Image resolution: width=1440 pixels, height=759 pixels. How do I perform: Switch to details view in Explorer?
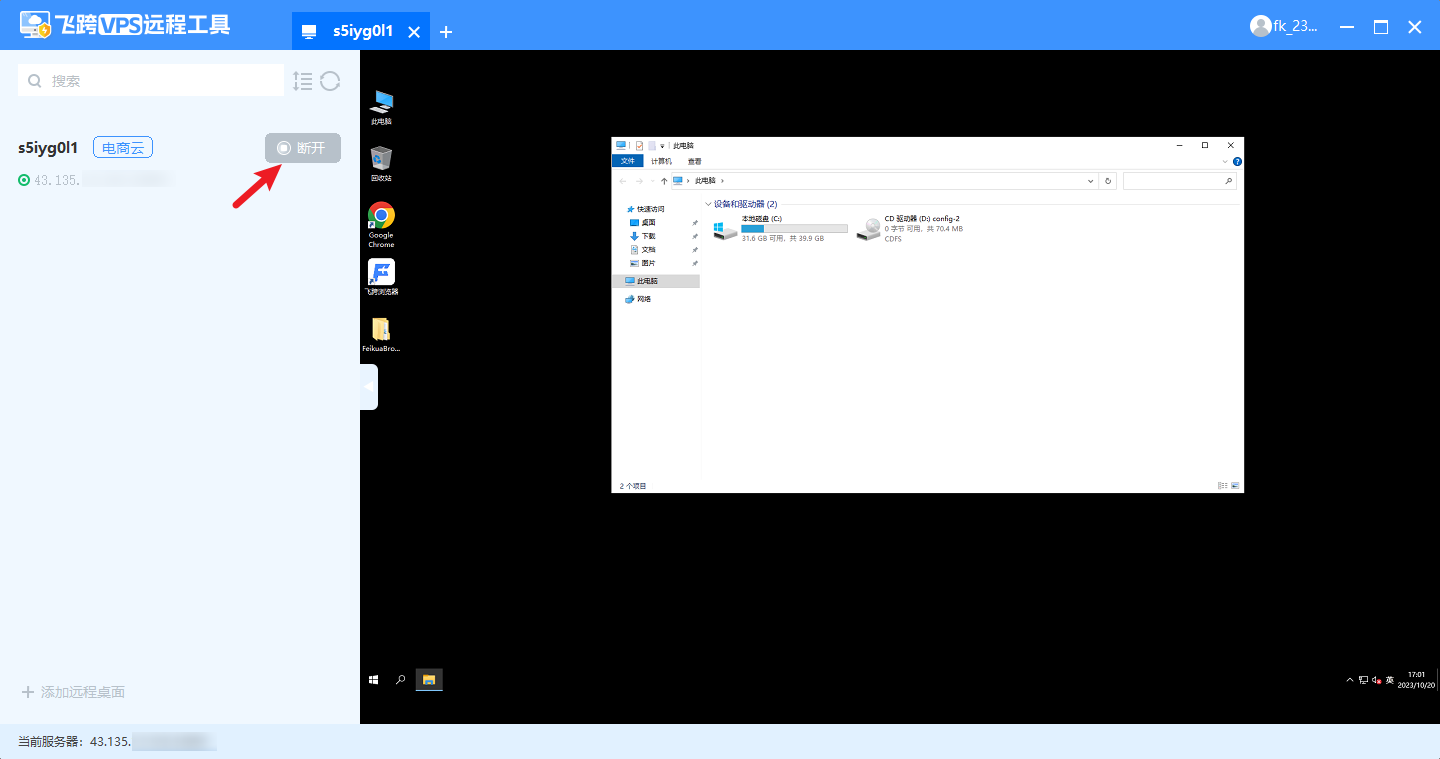tap(1222, 486)
